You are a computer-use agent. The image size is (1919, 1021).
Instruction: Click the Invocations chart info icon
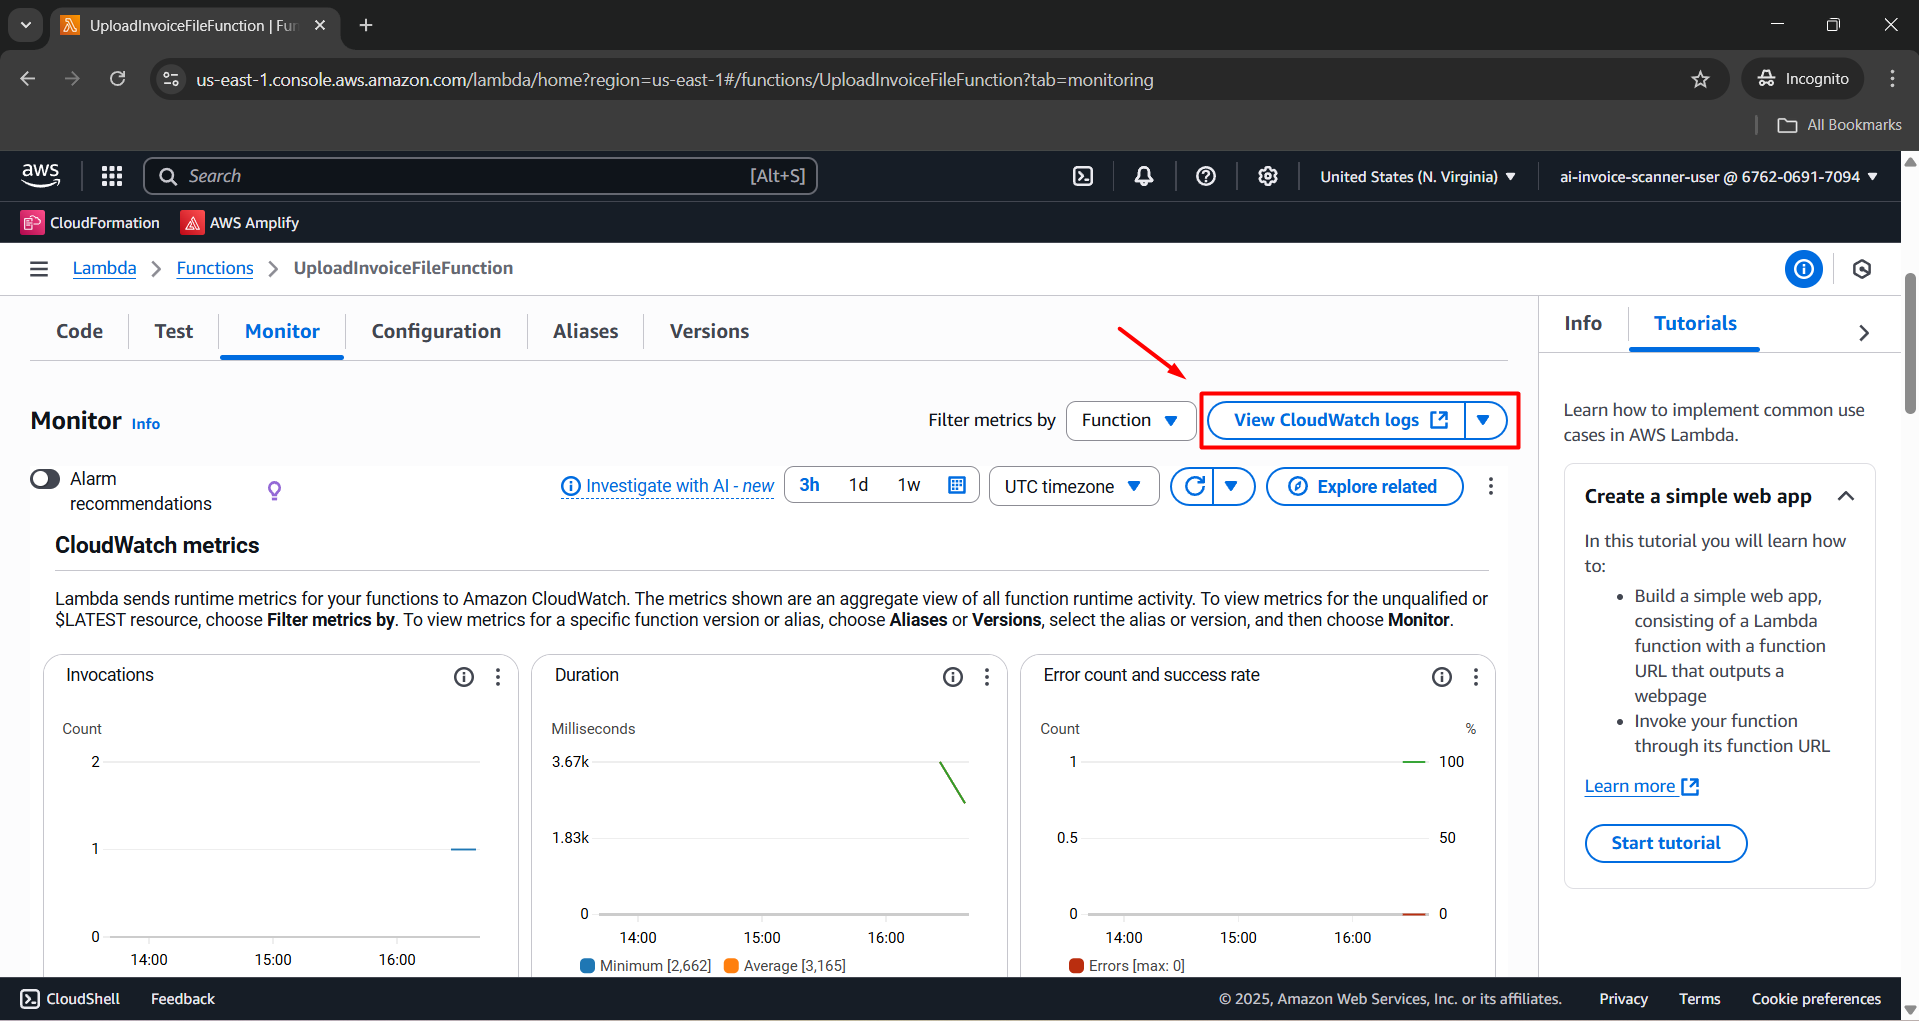coord(464,677)
